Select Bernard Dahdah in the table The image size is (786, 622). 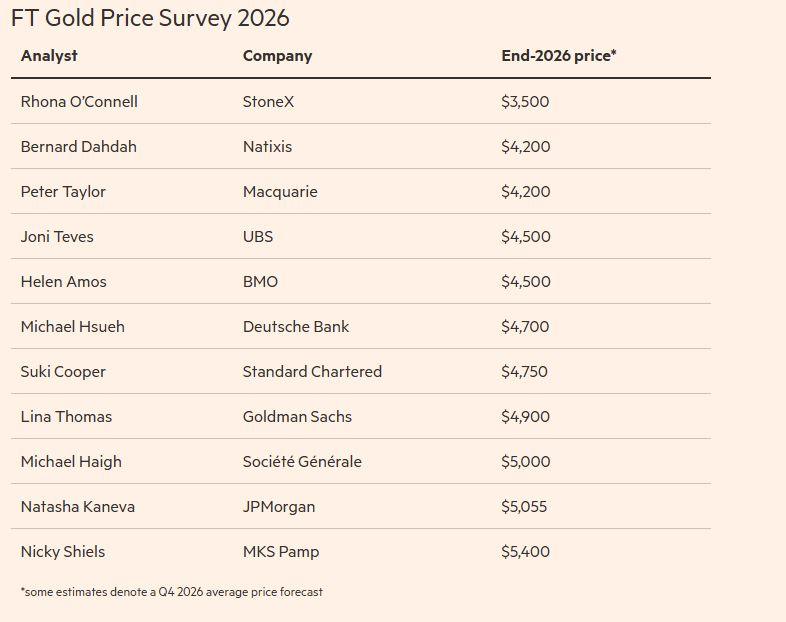click(78, 146)
